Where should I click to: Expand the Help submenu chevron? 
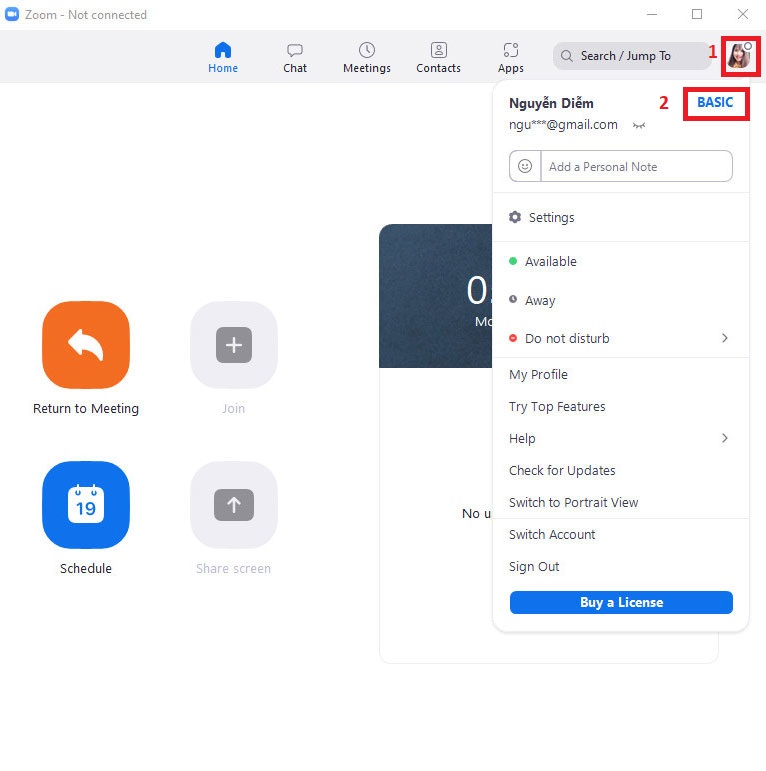click(725, 438)
